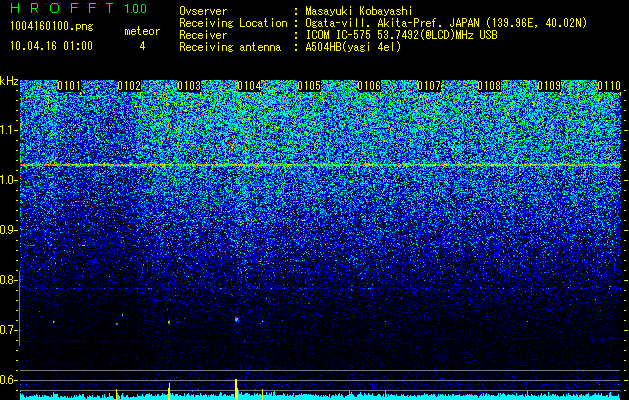Image resolution: width=629 pixels, height=400 pixels.
Task: Click the observer name Masayuki Kobayashi
Action: (x=359, y=11)
